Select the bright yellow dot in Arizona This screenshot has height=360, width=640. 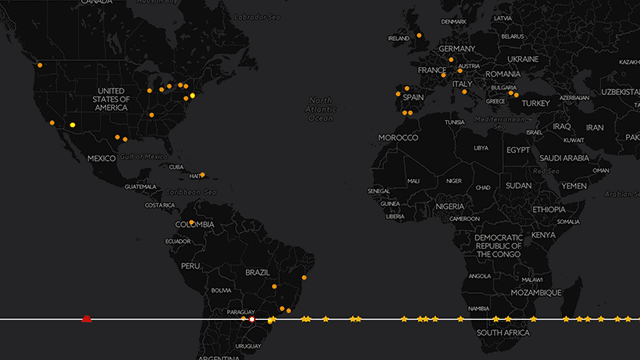click(72, 125)
